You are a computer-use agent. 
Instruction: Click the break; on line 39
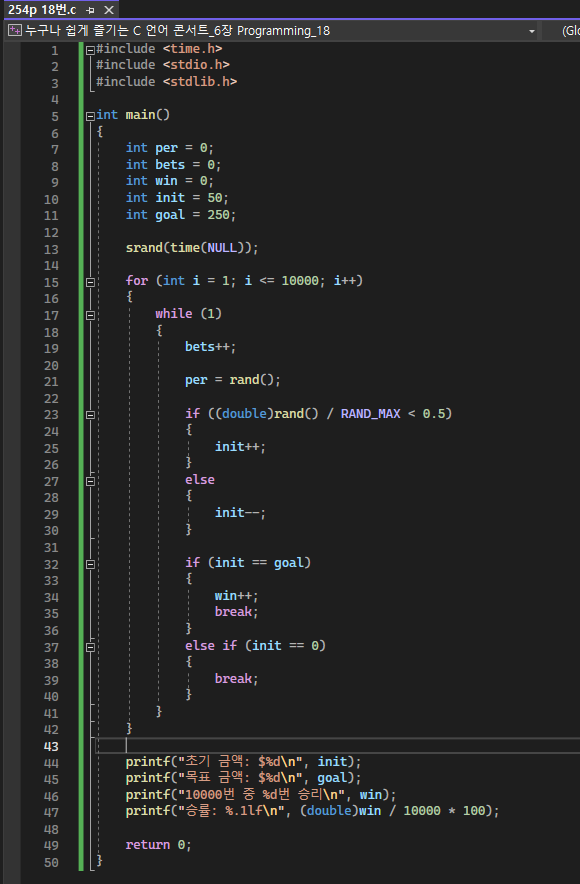point(236,678)
